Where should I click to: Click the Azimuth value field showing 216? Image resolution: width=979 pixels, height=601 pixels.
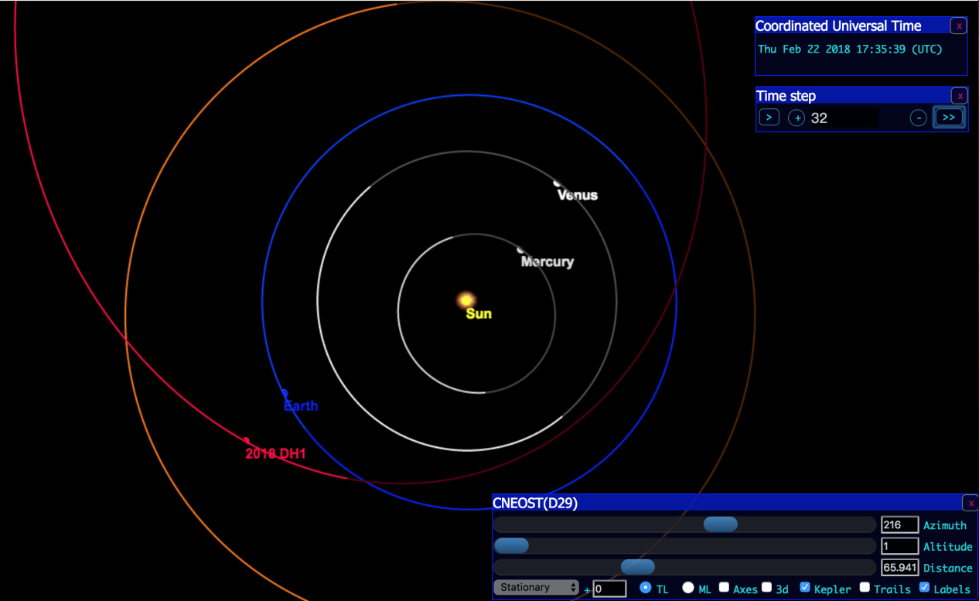tap(899, 525)
